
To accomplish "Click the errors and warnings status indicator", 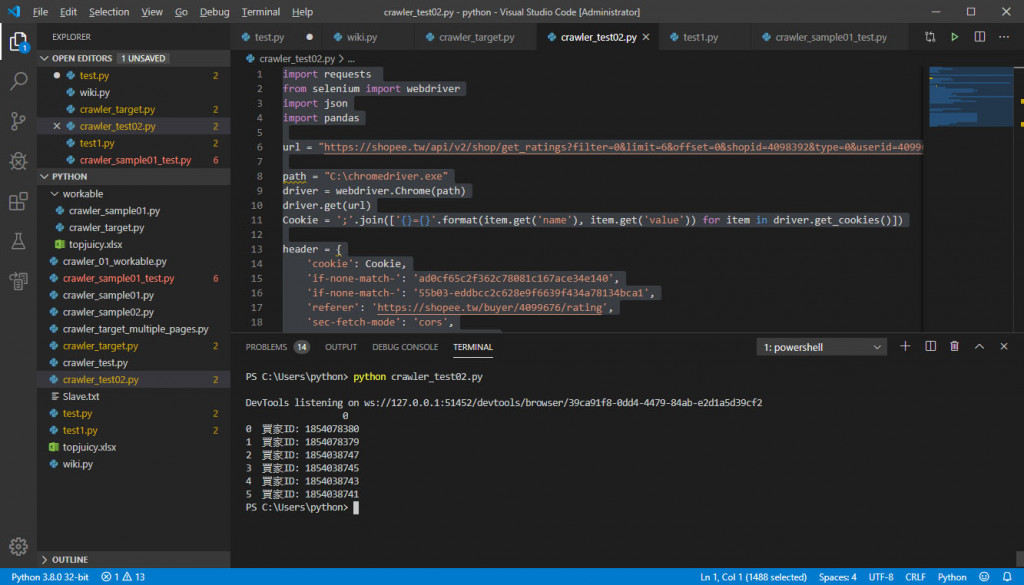I will pos(123,577).
